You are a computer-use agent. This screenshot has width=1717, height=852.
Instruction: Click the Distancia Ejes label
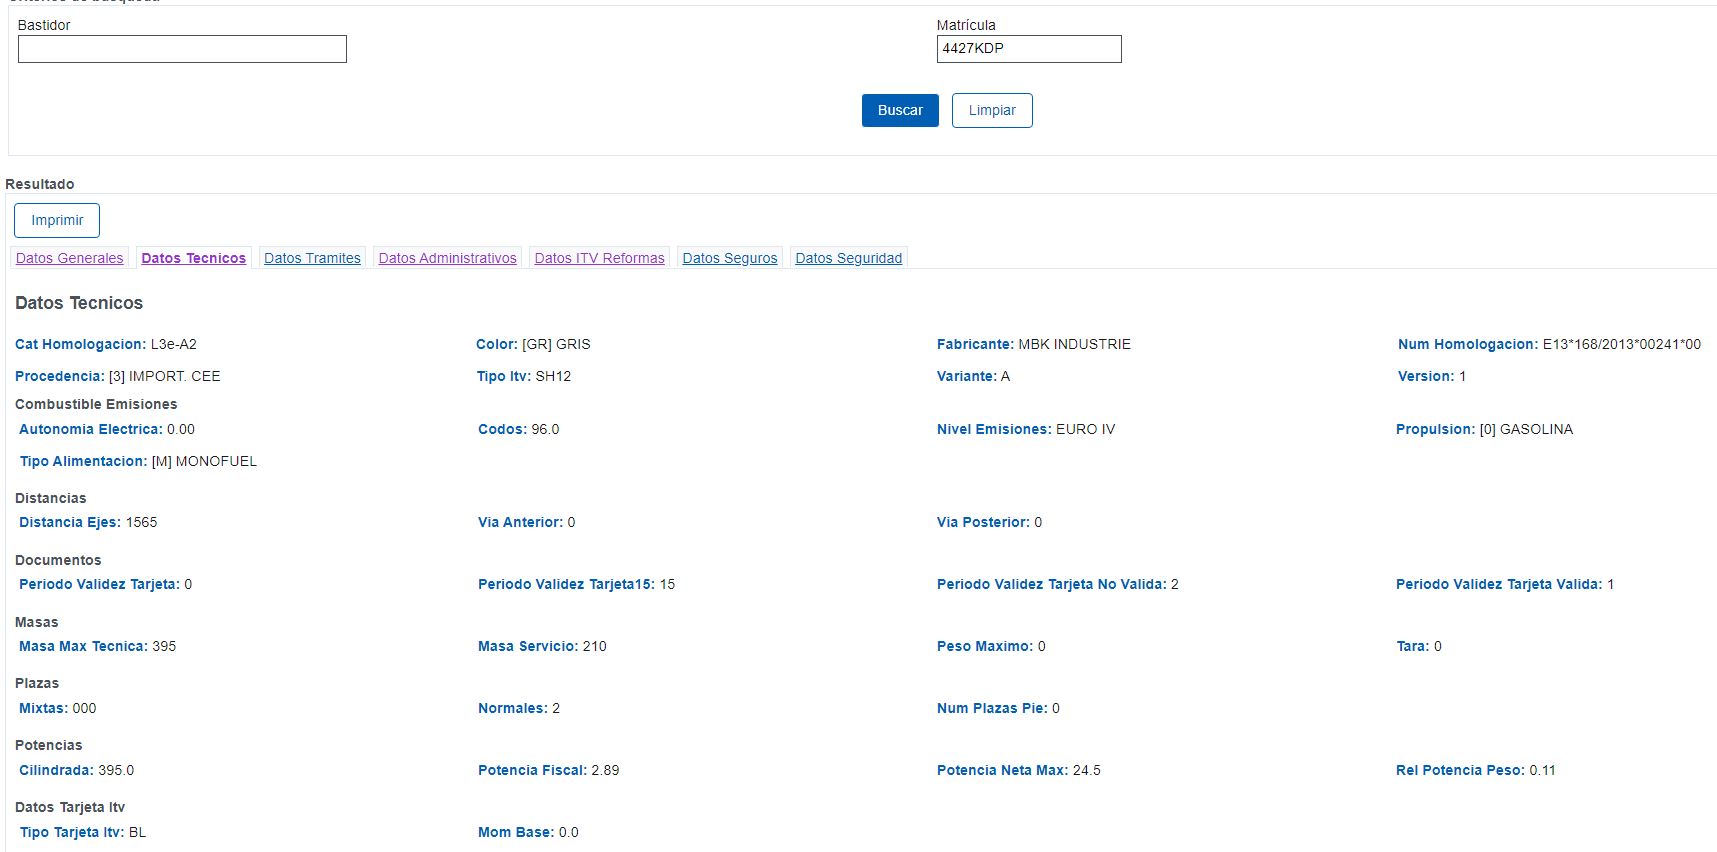[x=70, y=522]
